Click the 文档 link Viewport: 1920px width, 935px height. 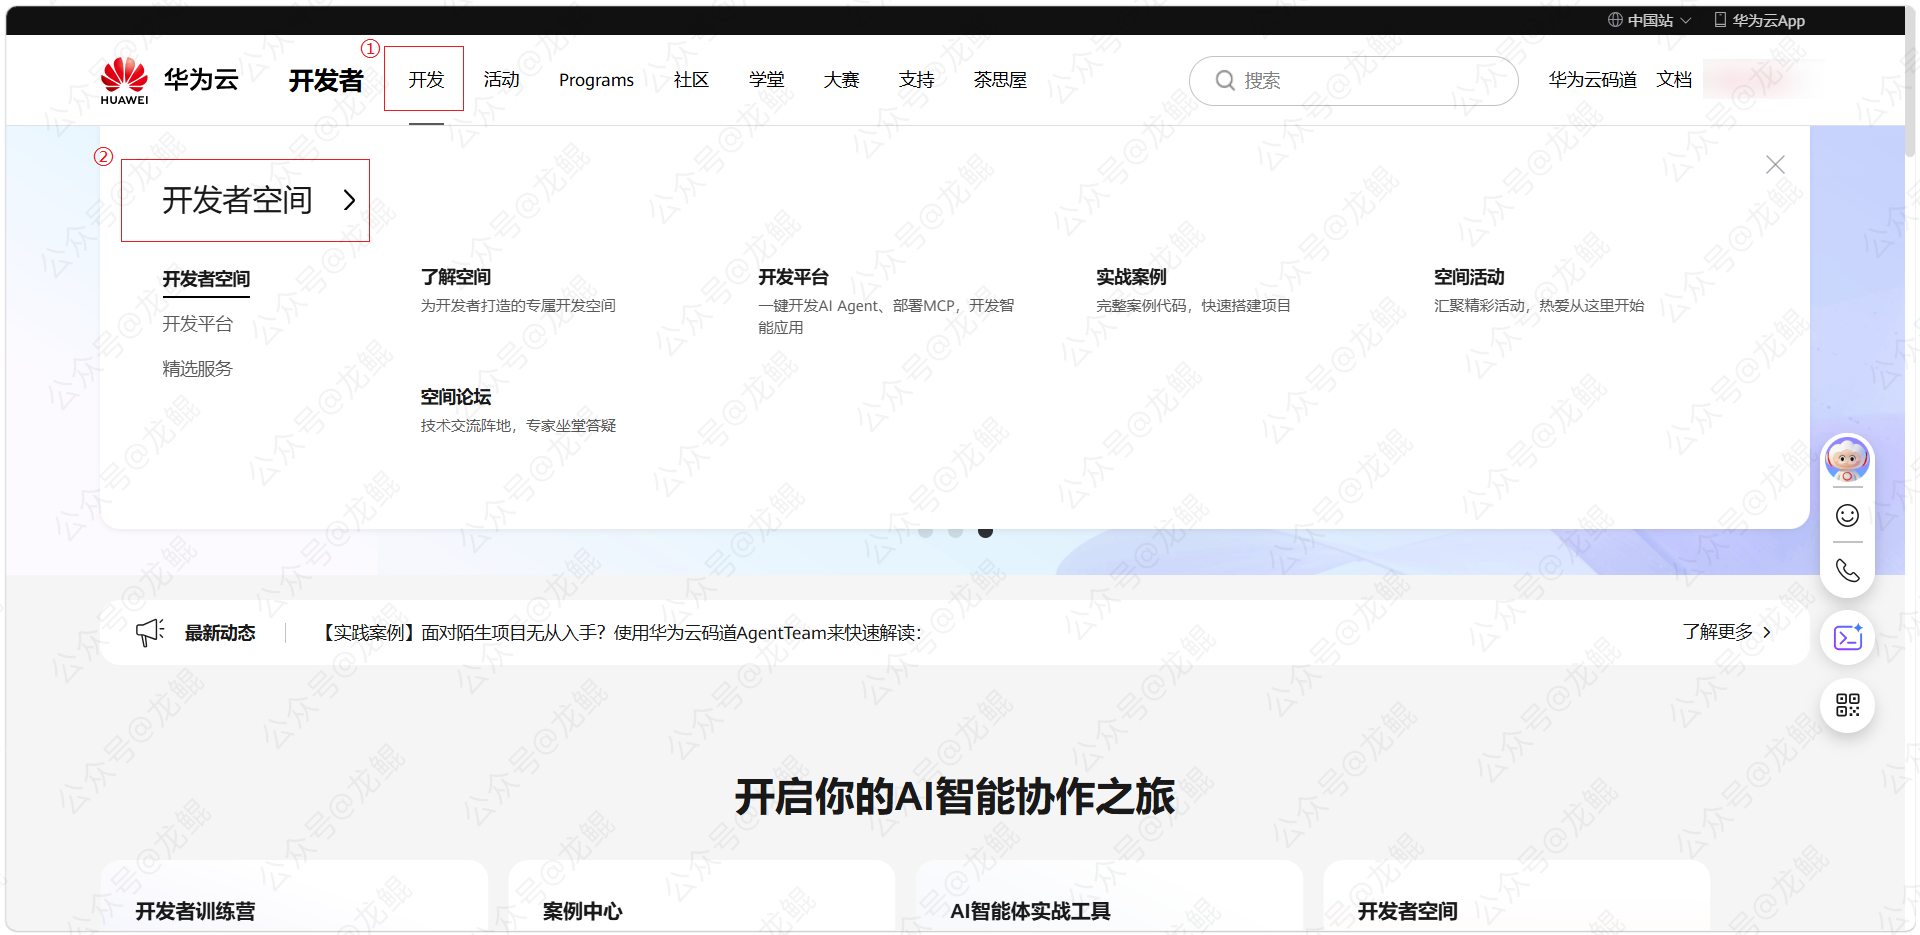pyautogui.click(x=1674, y=80)
